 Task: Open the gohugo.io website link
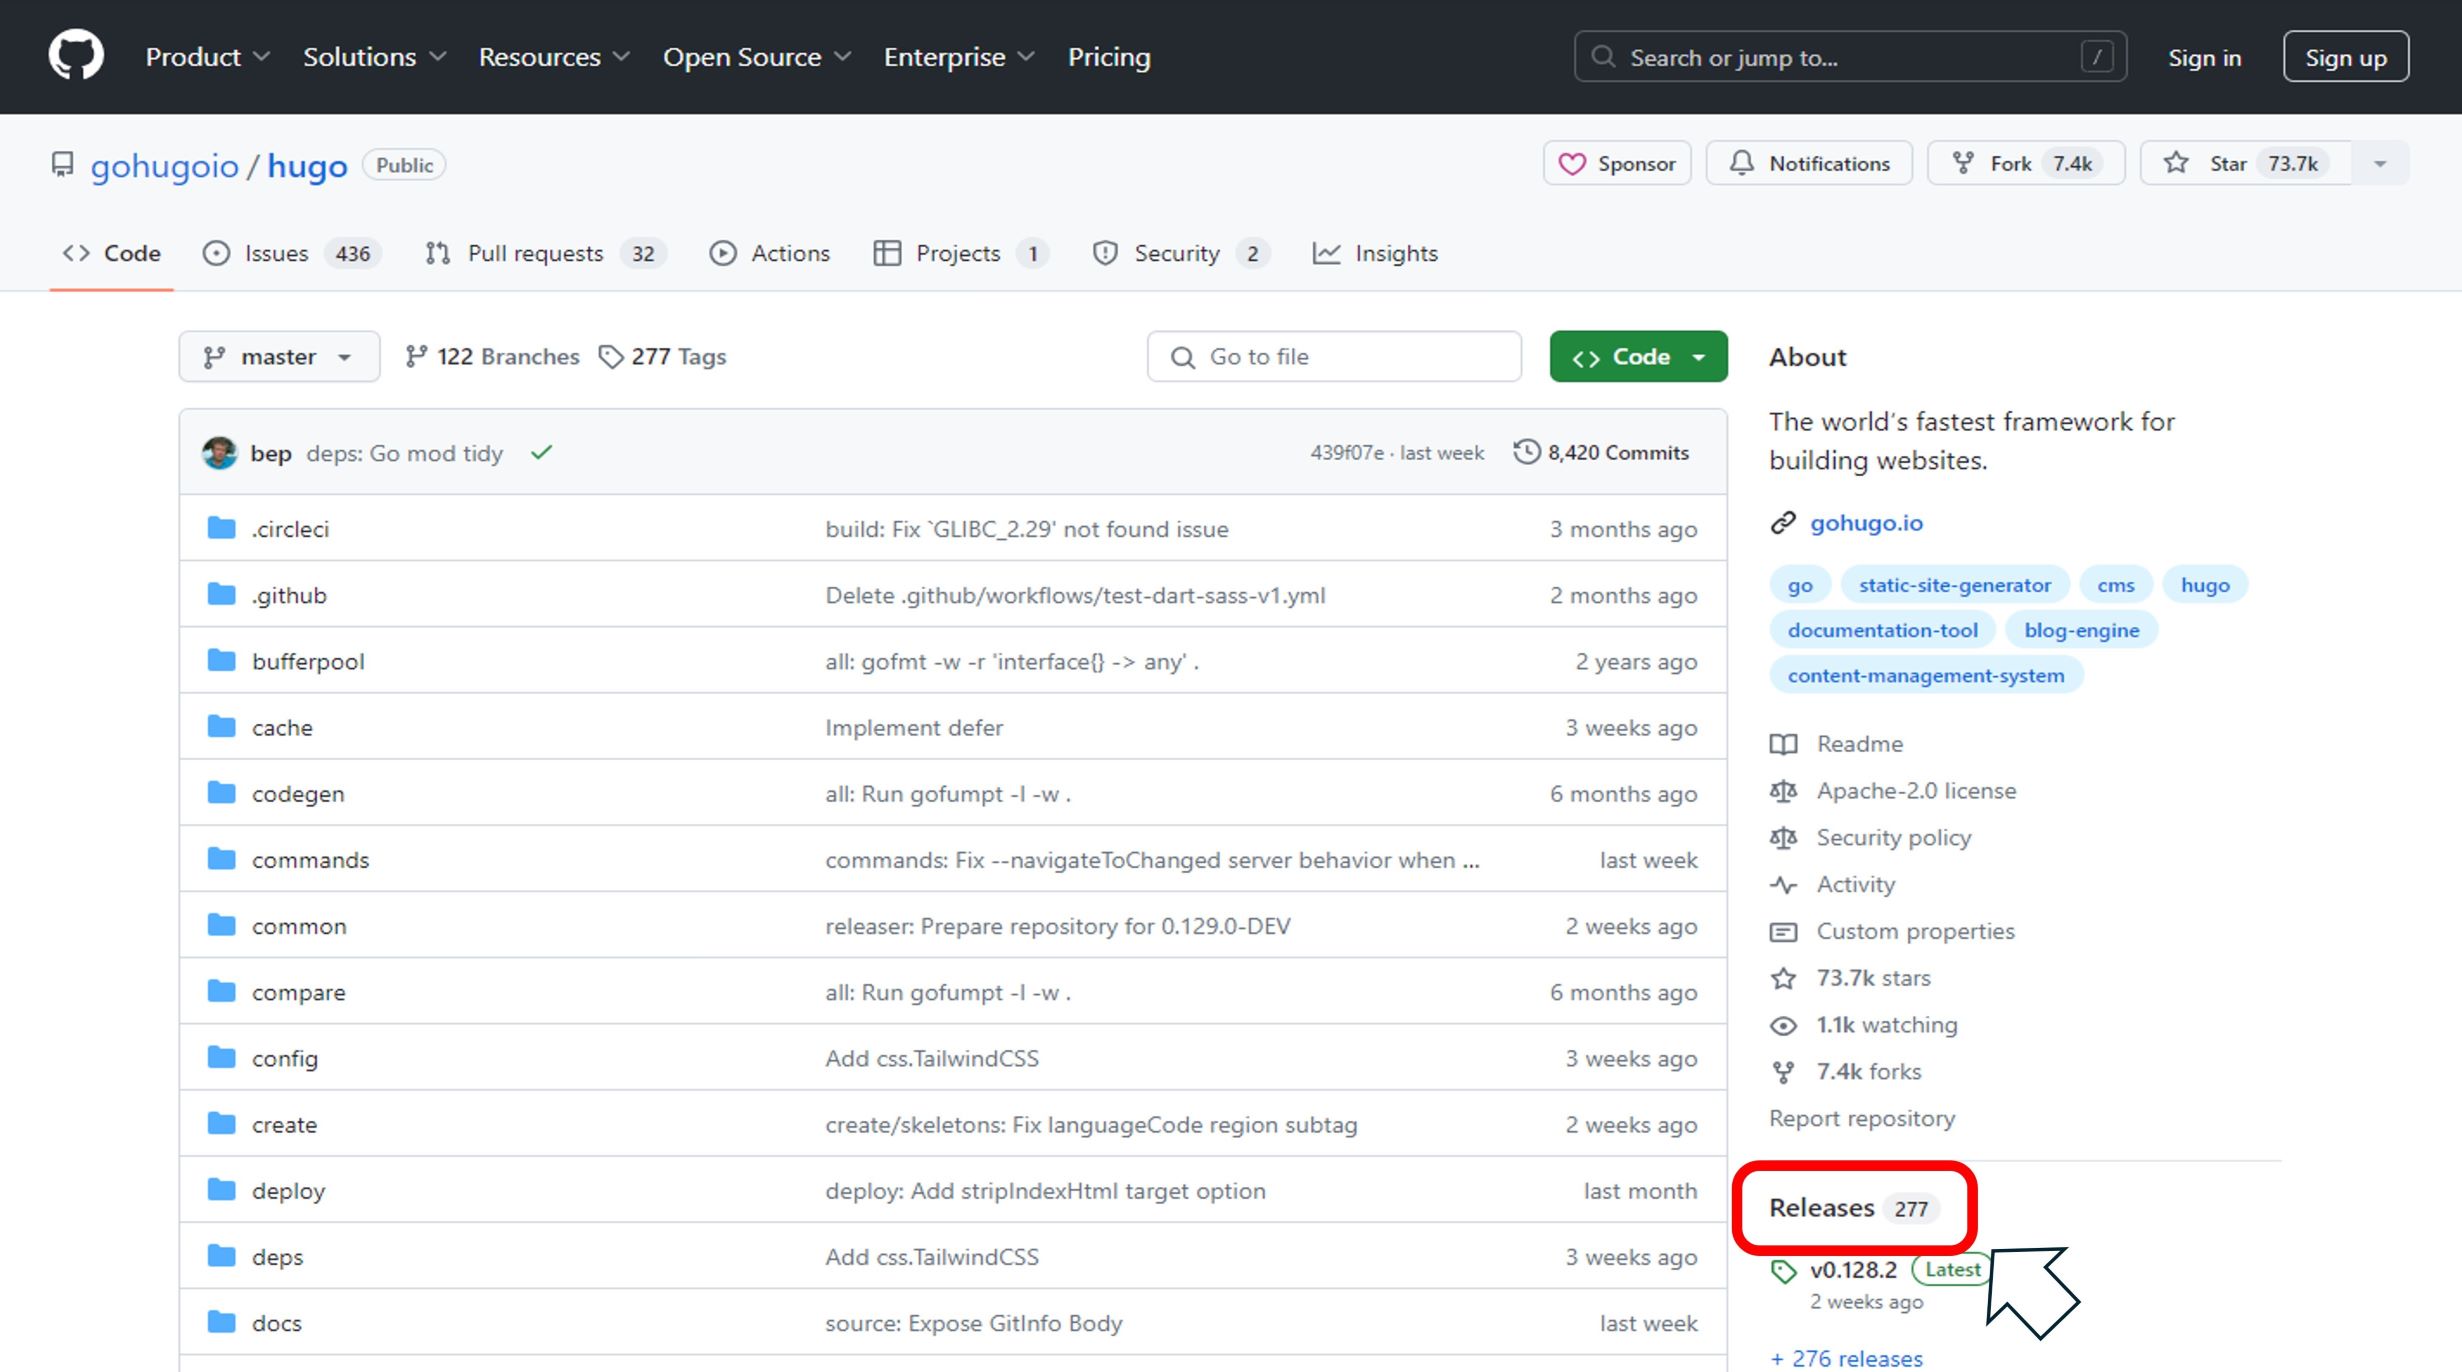(1866, 523)
